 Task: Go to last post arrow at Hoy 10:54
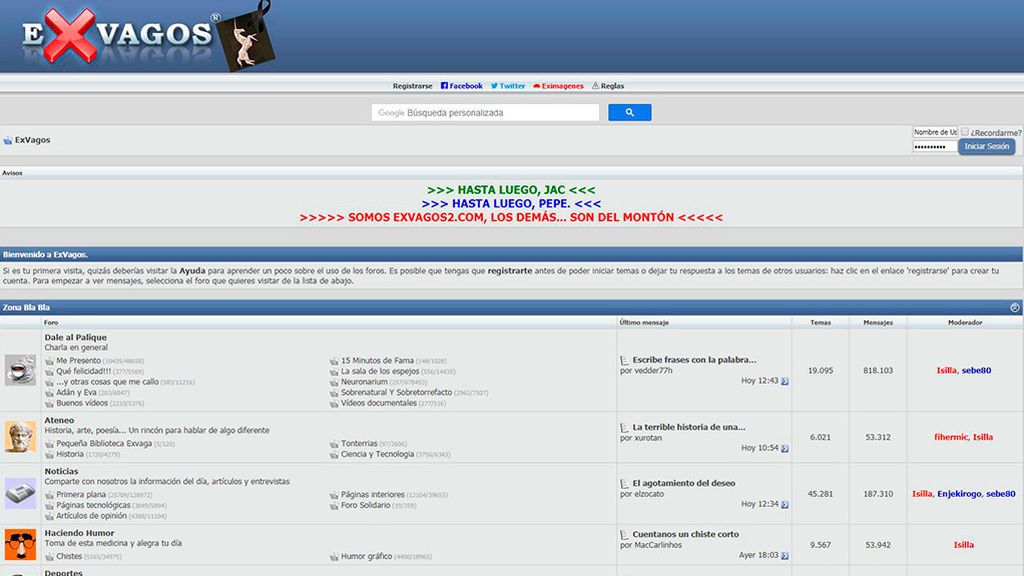pos(785,449)
